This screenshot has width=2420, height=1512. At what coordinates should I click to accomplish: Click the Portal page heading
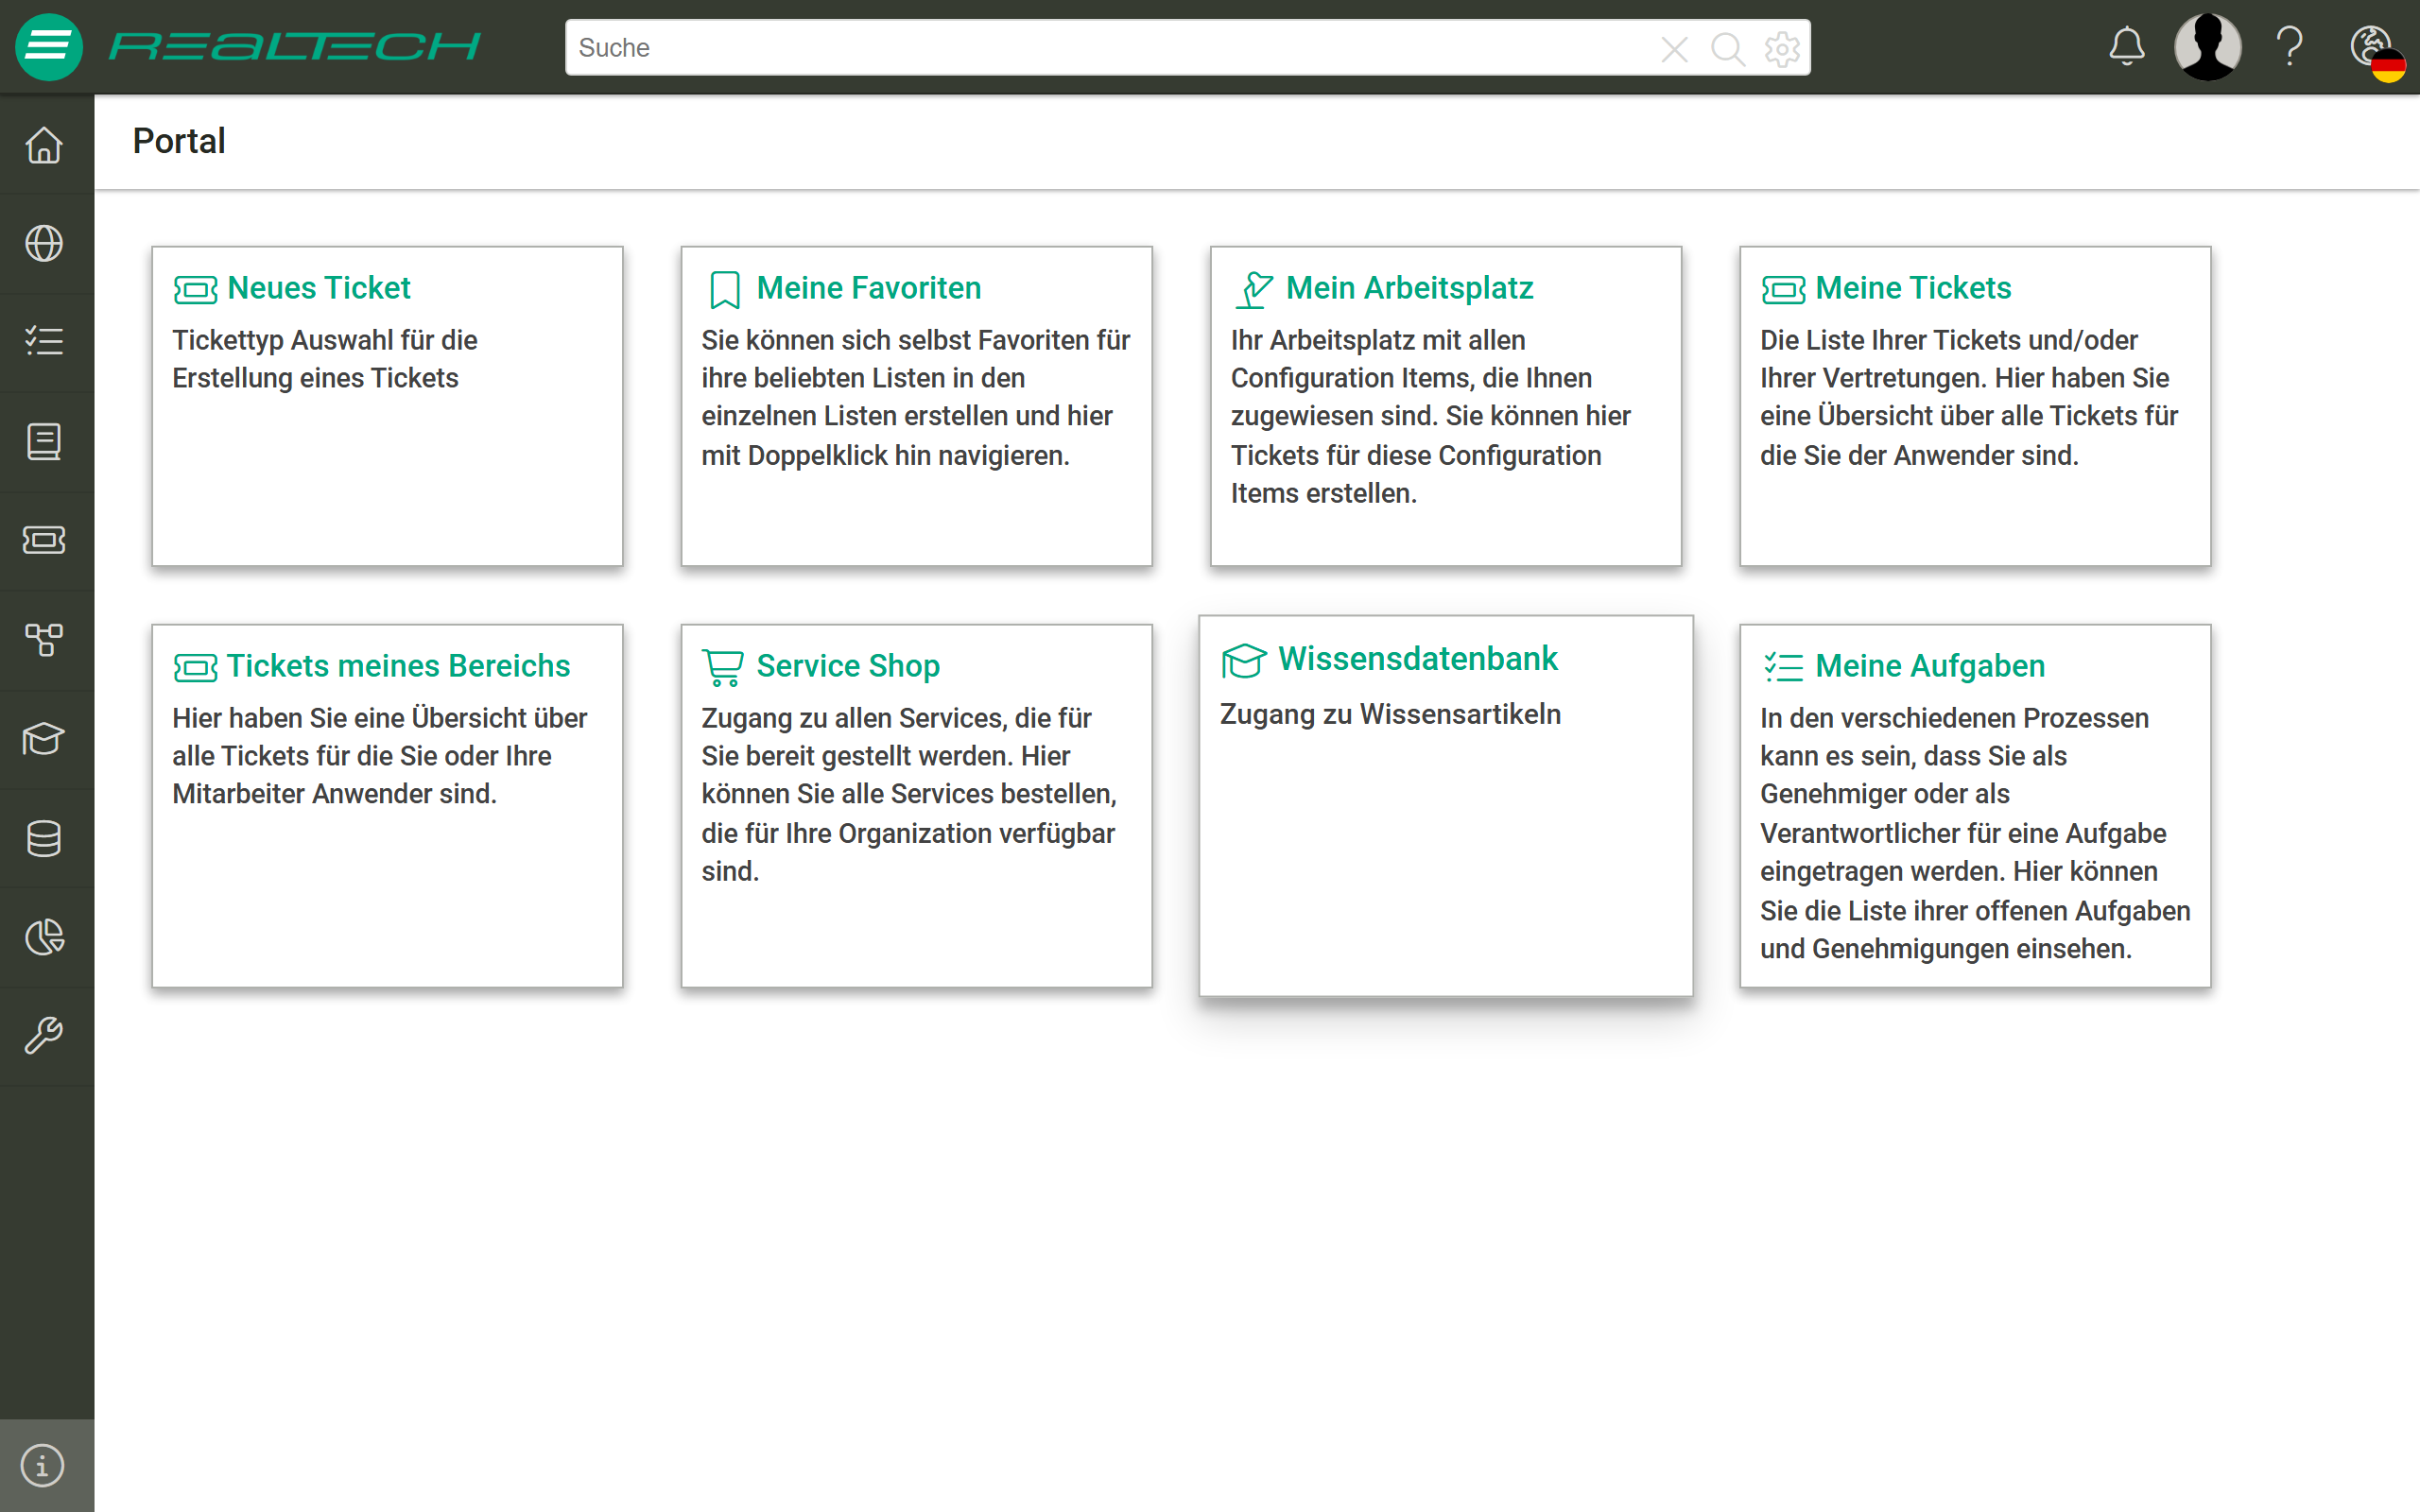(179, 141)
